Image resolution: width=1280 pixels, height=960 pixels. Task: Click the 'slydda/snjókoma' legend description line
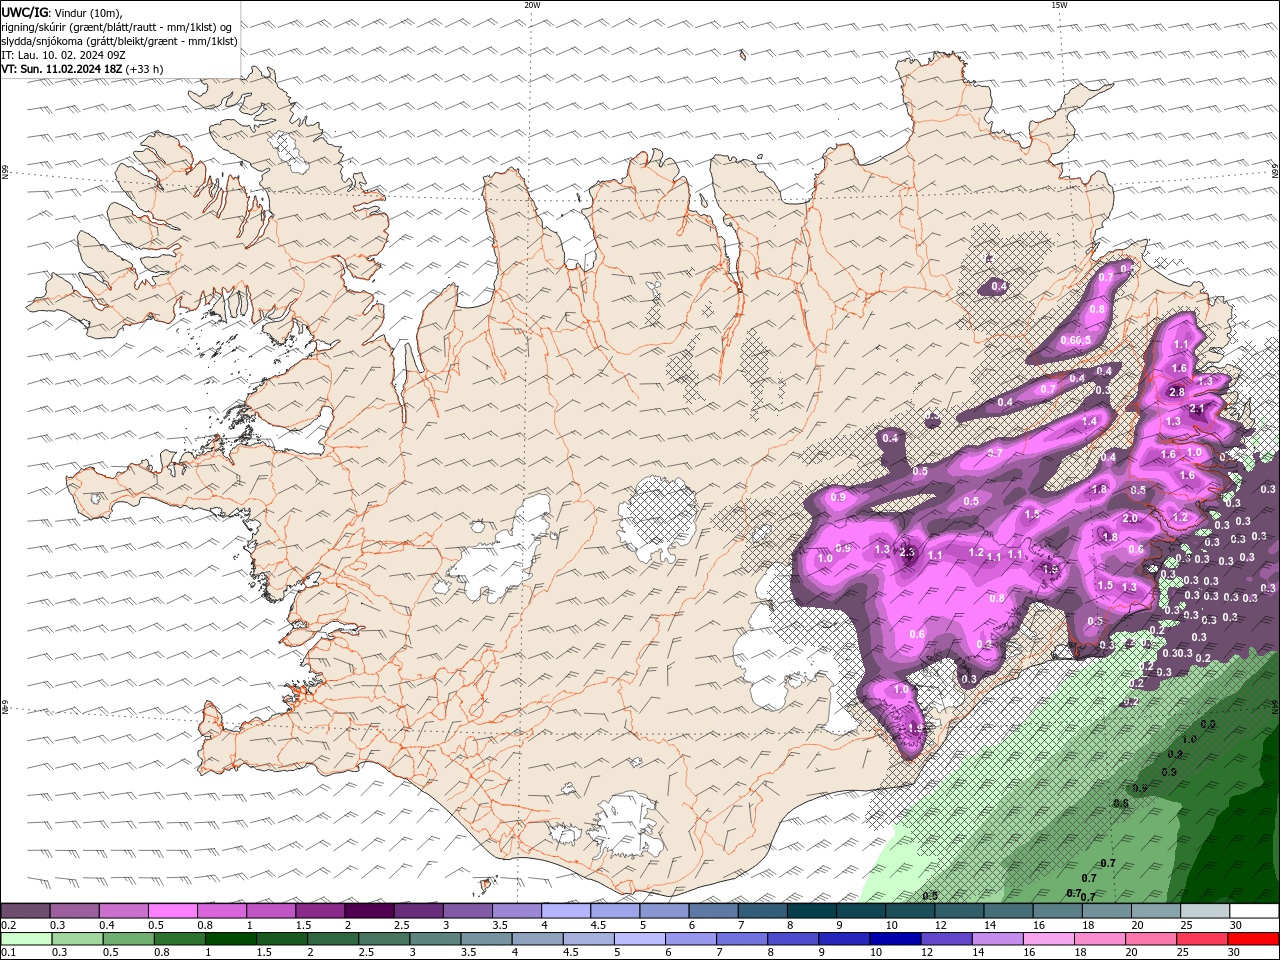(x=119, y=41)
